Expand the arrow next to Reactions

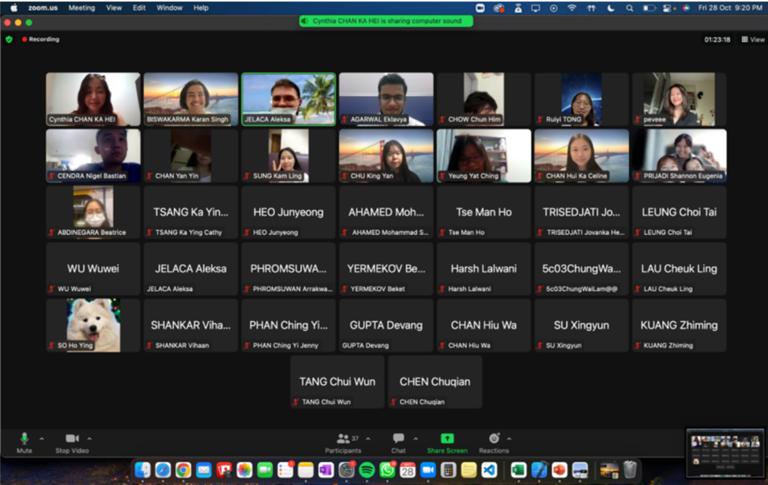point(509,438)
